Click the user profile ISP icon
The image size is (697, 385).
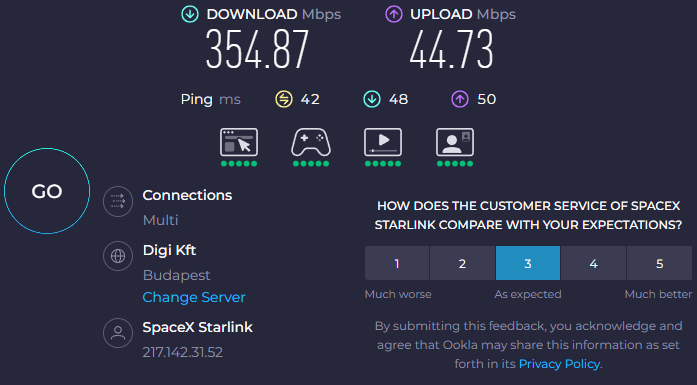coord(118,333)
